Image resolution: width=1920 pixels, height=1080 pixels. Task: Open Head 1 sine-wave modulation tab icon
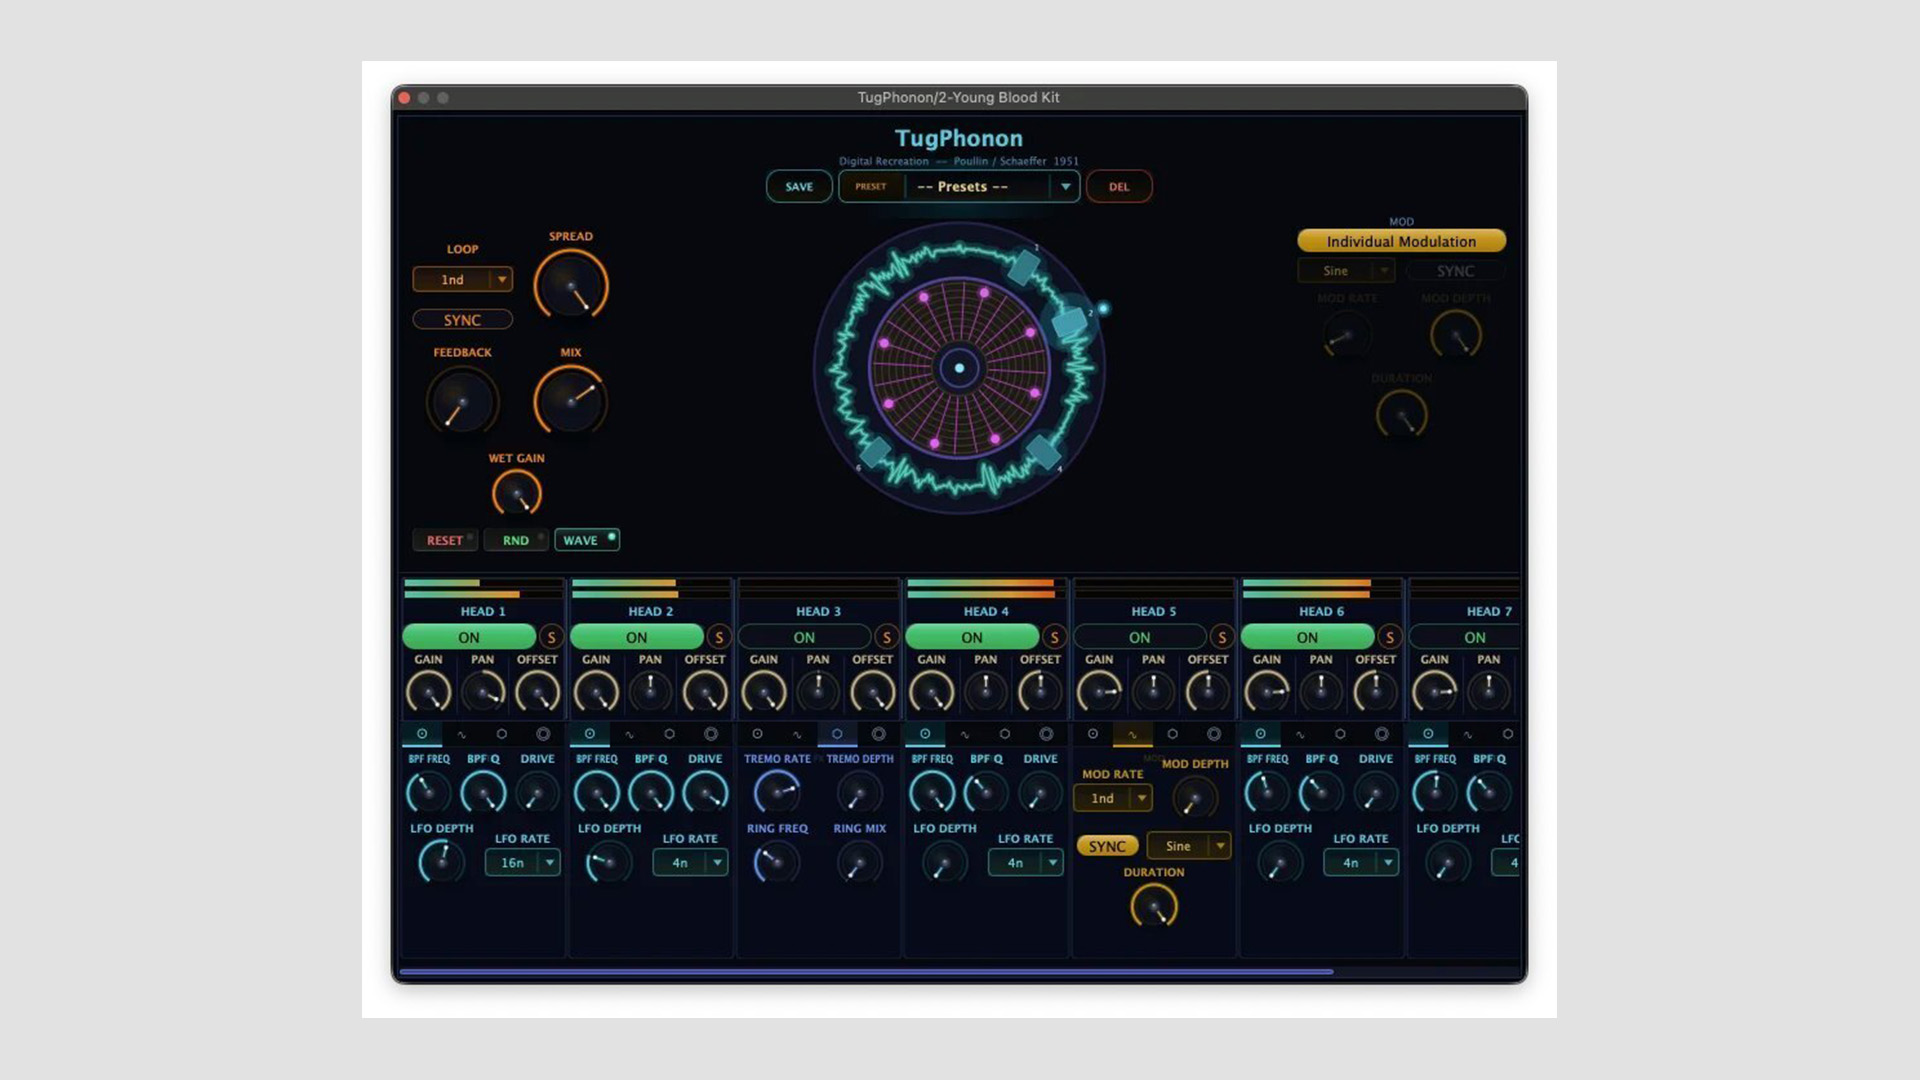462,734
